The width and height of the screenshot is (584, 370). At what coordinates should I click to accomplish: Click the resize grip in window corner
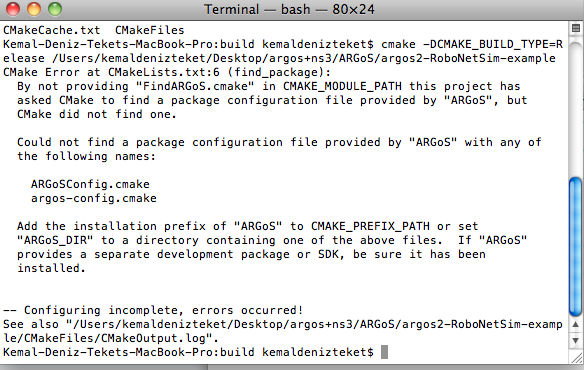click(577, 358)
